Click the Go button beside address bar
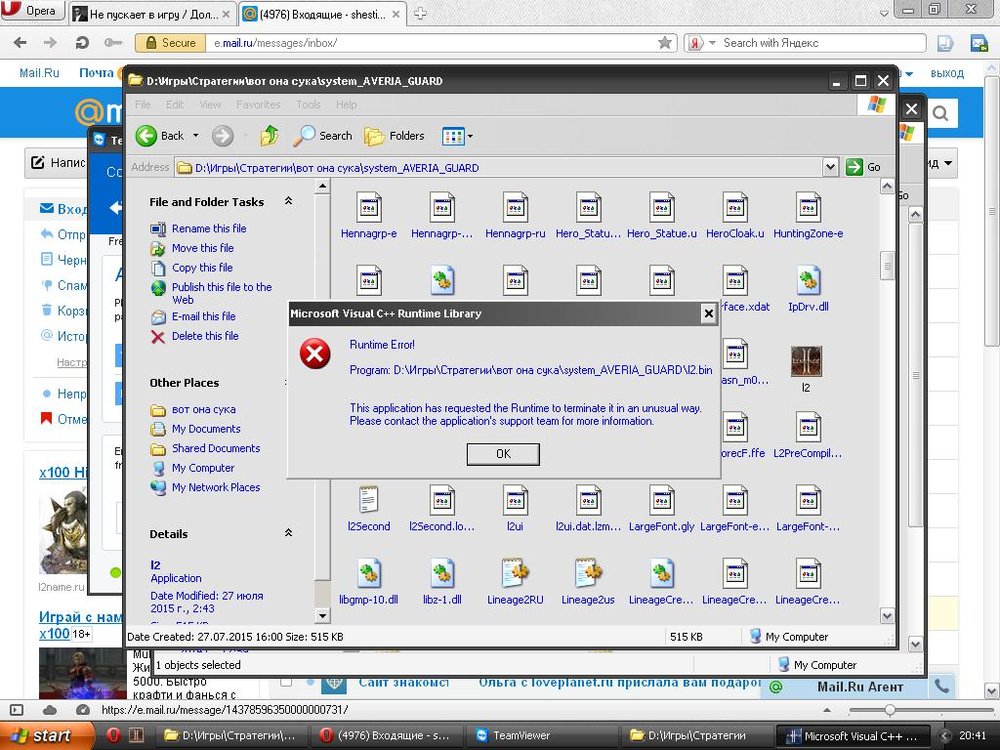This screenshot has height=750, width=1000. [x=863, y=167]
